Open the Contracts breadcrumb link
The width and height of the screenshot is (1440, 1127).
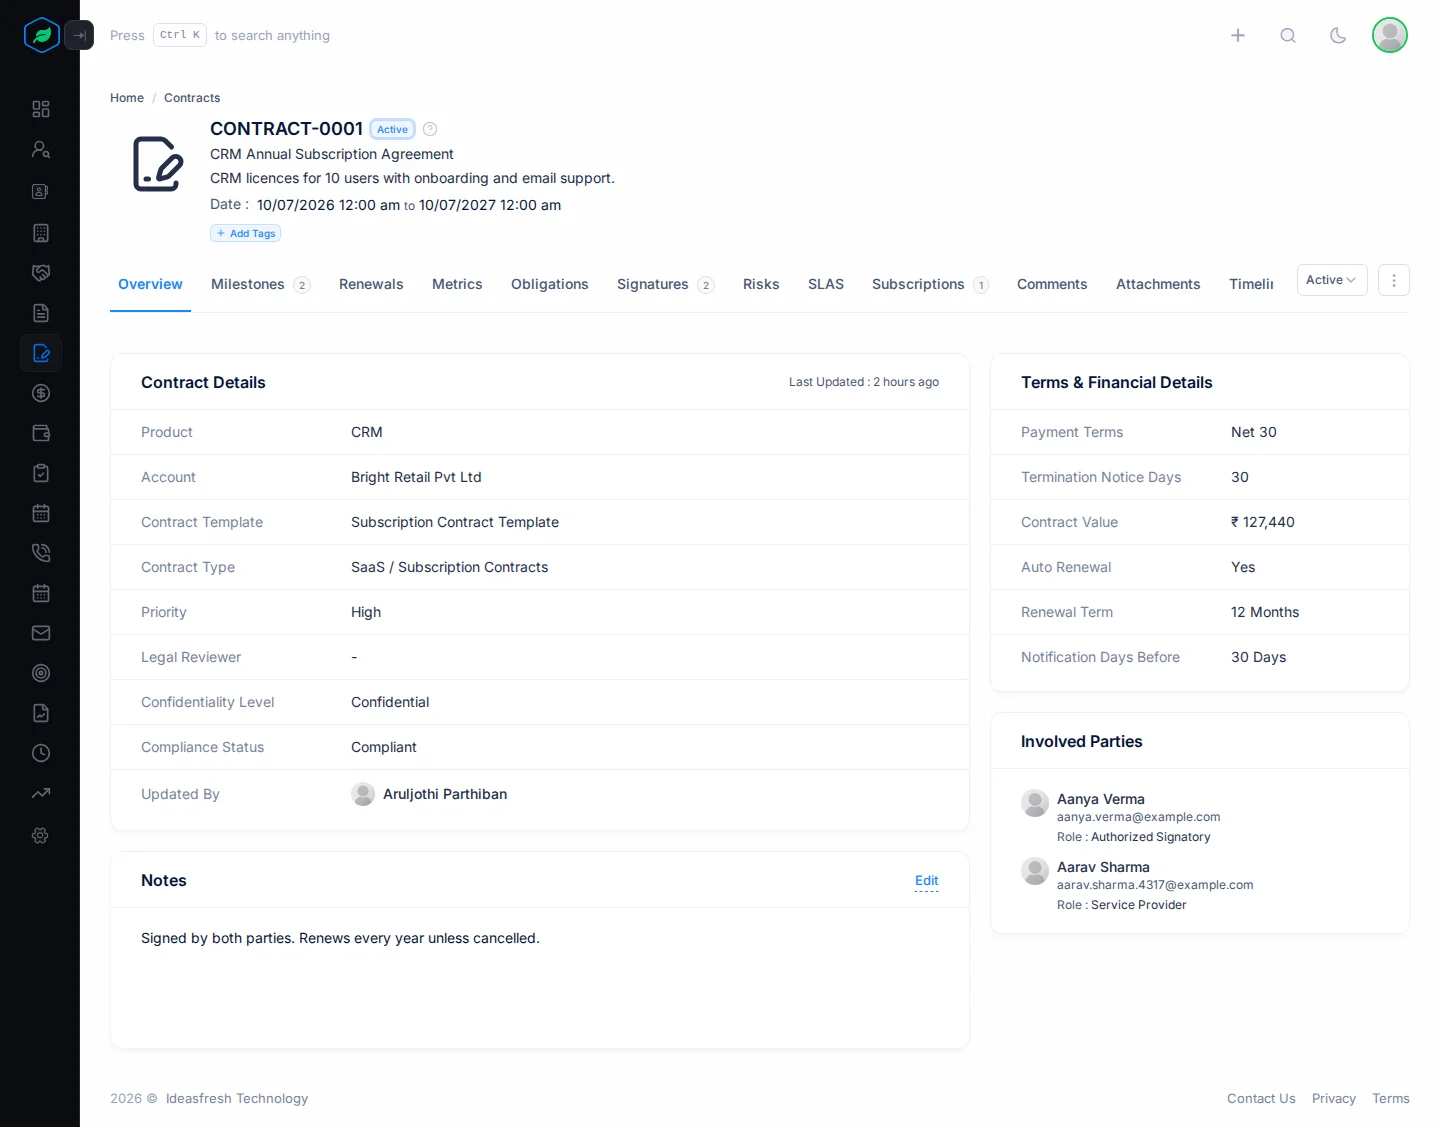point(192,98)
